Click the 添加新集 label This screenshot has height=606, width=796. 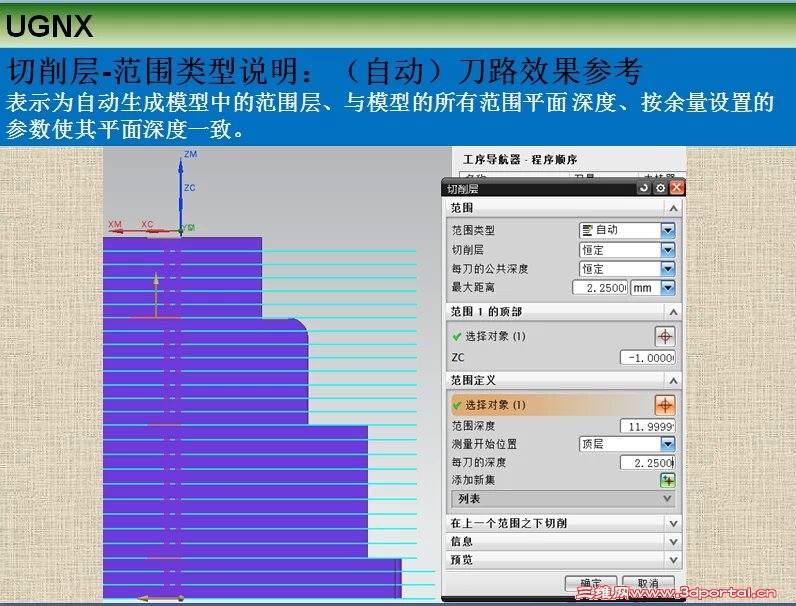pyautogui.click(x=473, y=480)
